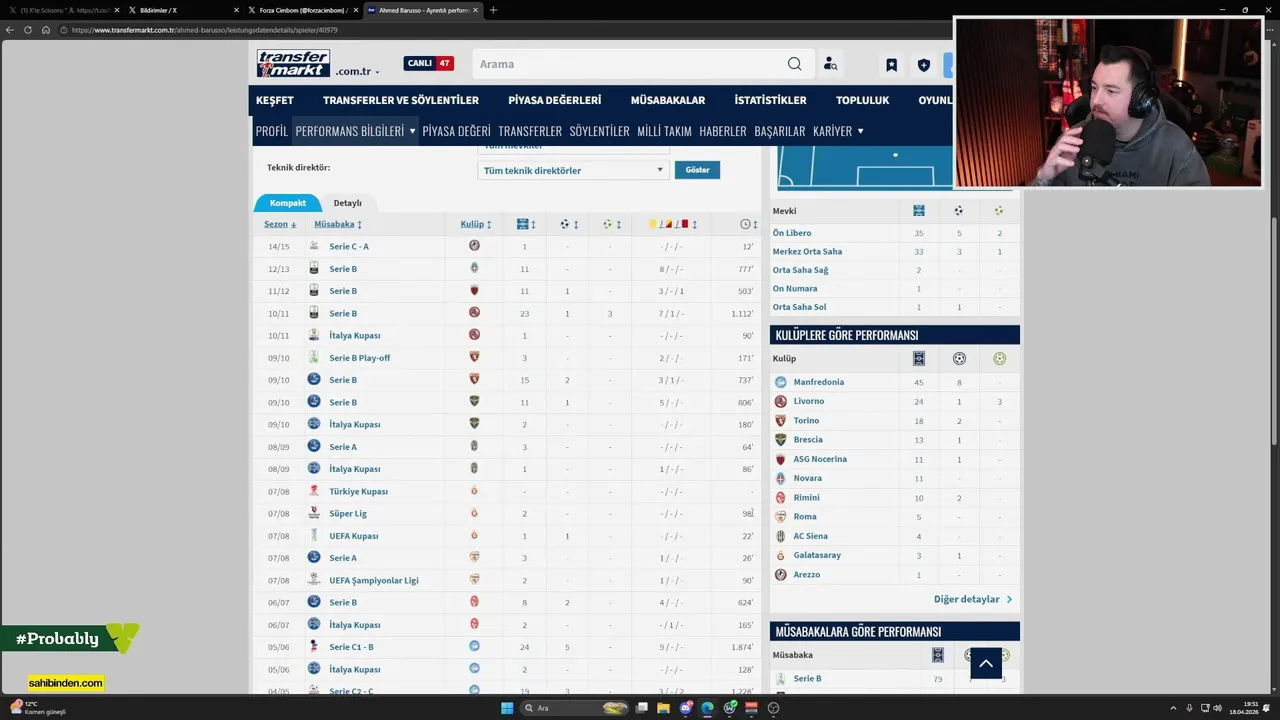Click Diğer detaylar link
The width and height of the screenshot is (1280, 720).
pyautogui.click(x=973, y=599)
